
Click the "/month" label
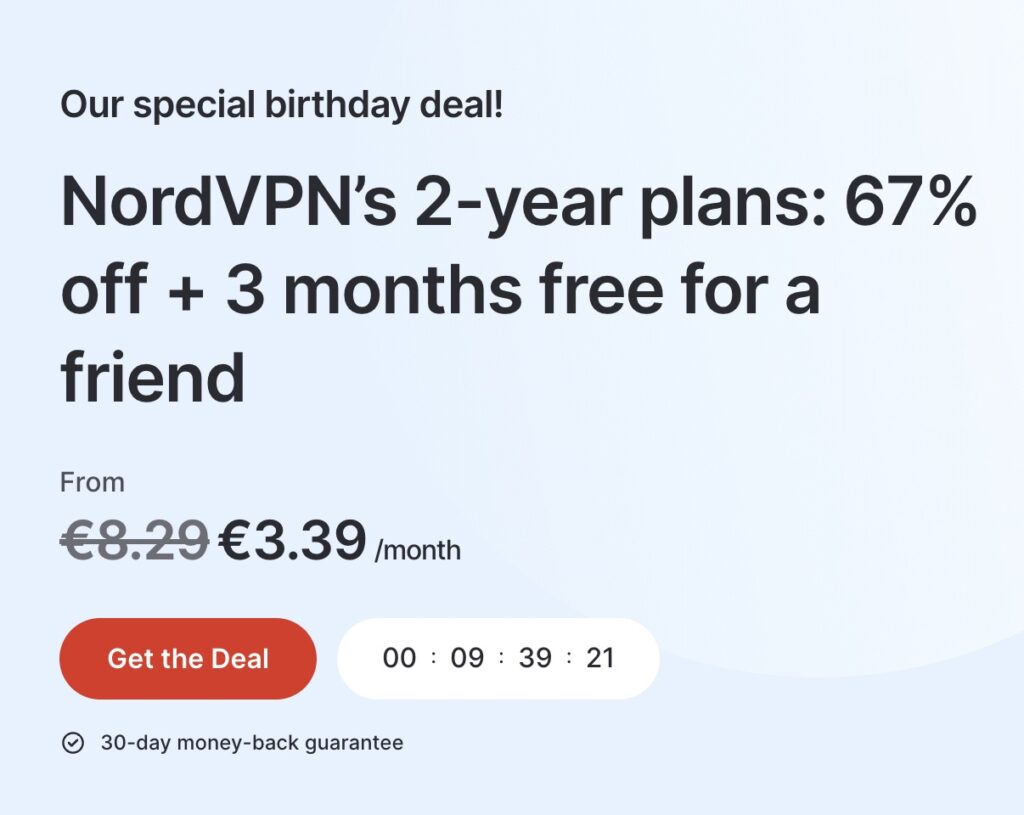[x=418, y=550]
